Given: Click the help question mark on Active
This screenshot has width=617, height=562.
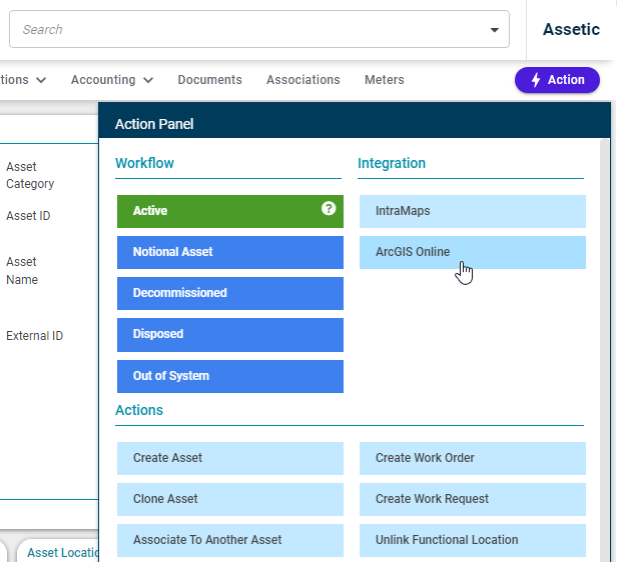Looking at the screenshot, I should coord(328,208).
